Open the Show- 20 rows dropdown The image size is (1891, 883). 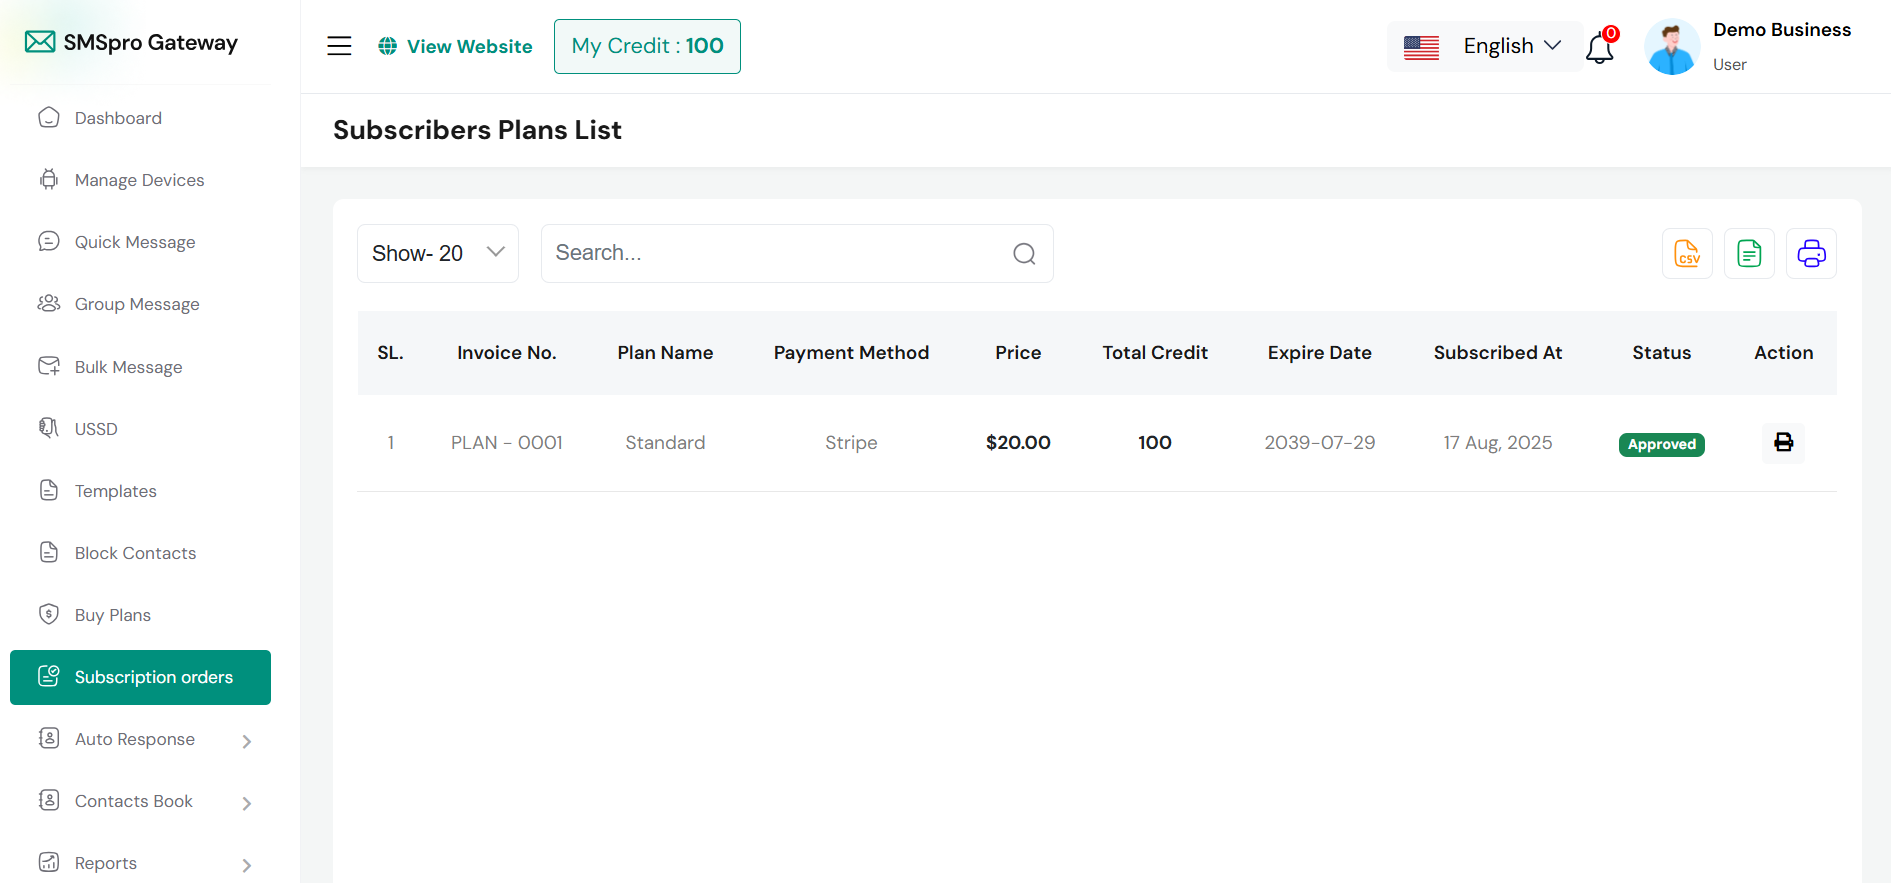click(x=438, y=254)
